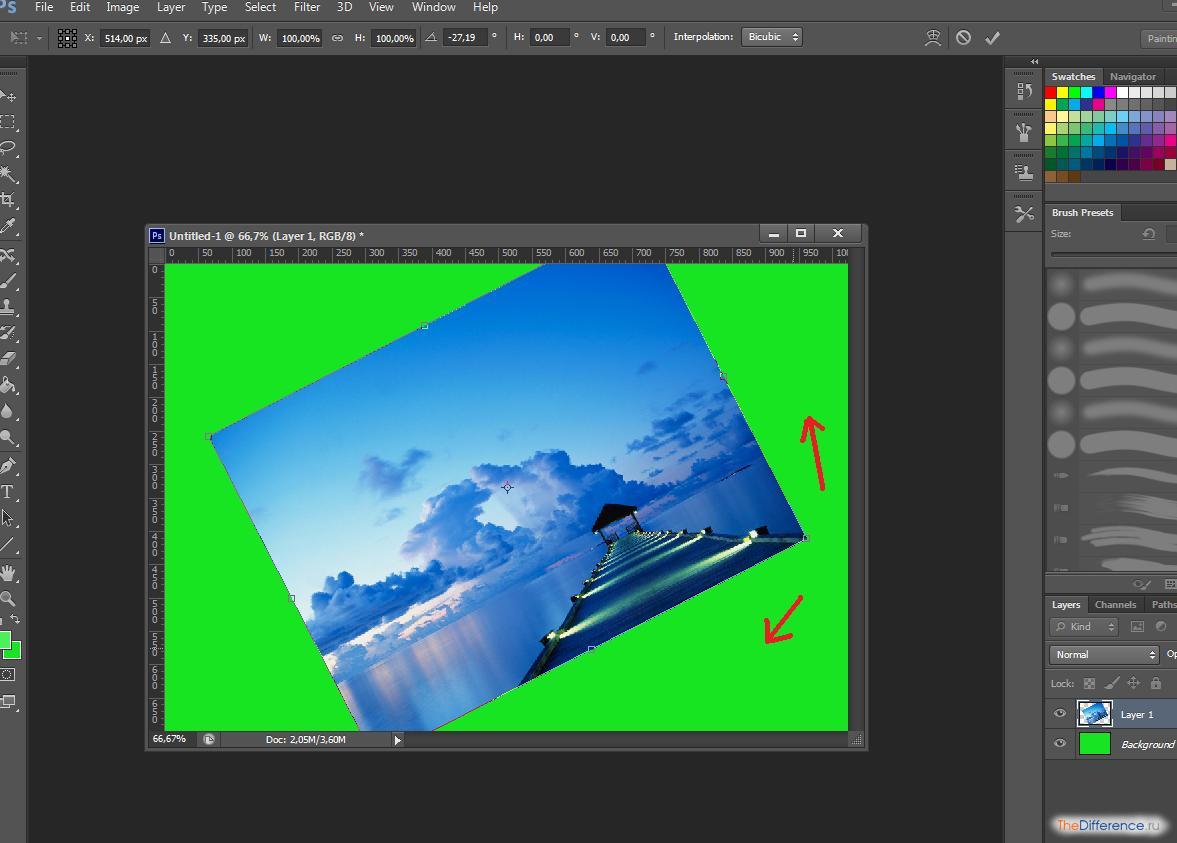Click the rotation angle field
This screenshot has width=1177, height=843.
tap(465, 38)
